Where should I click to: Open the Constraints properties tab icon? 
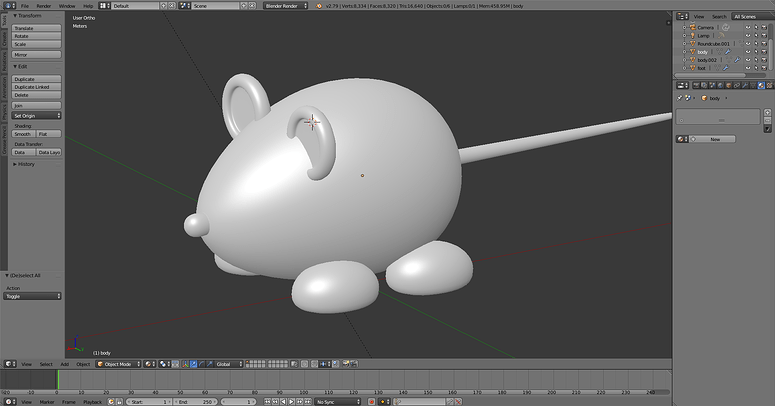point(736,85)
